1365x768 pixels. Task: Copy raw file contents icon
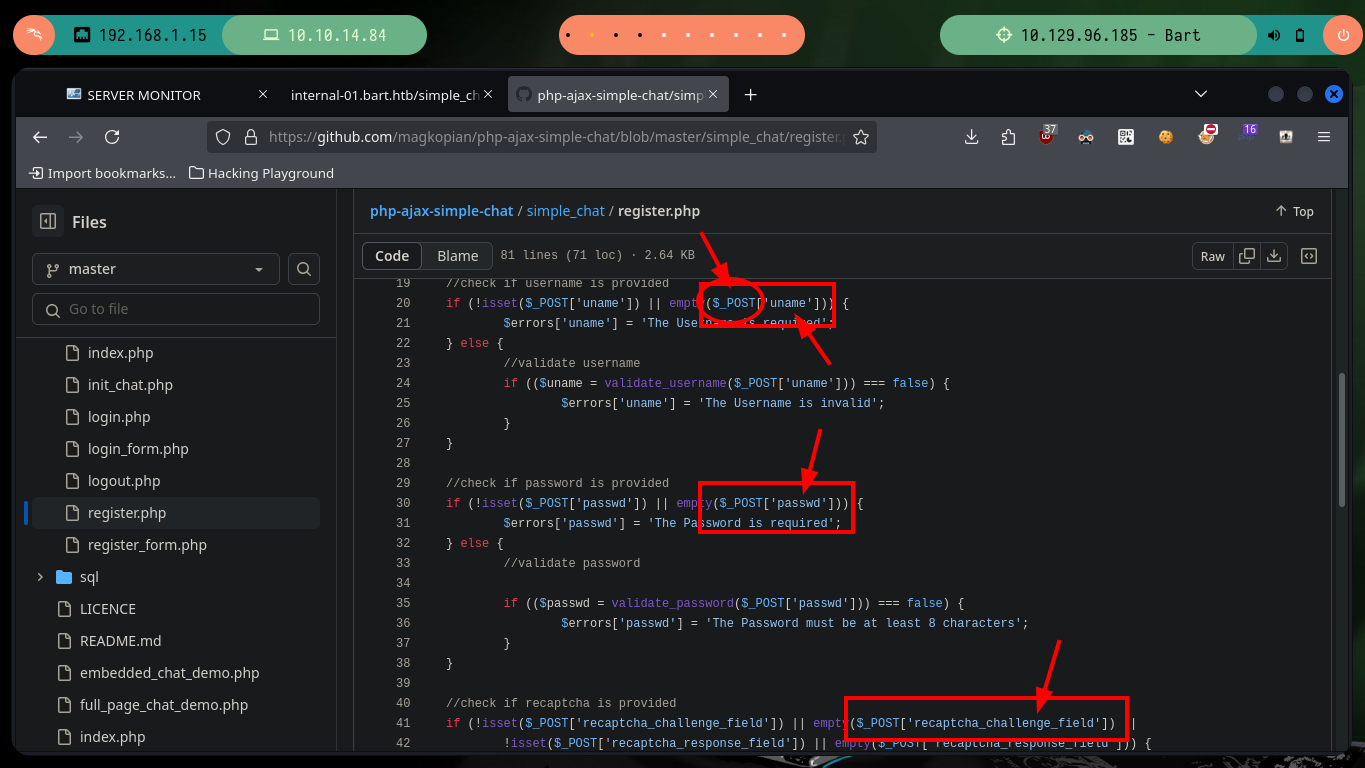click(x=1247, y=256)
